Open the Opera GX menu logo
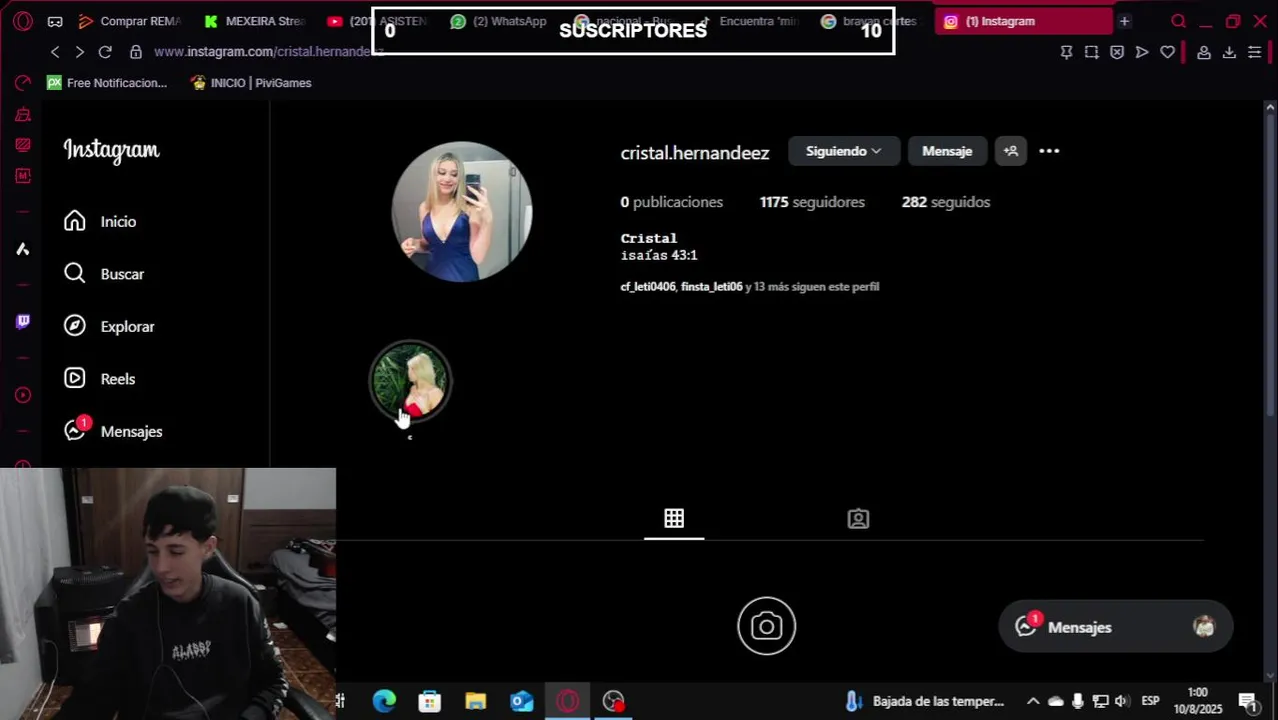The height and width of the screenshot is (720, 1278). click(x=22, y=21)
